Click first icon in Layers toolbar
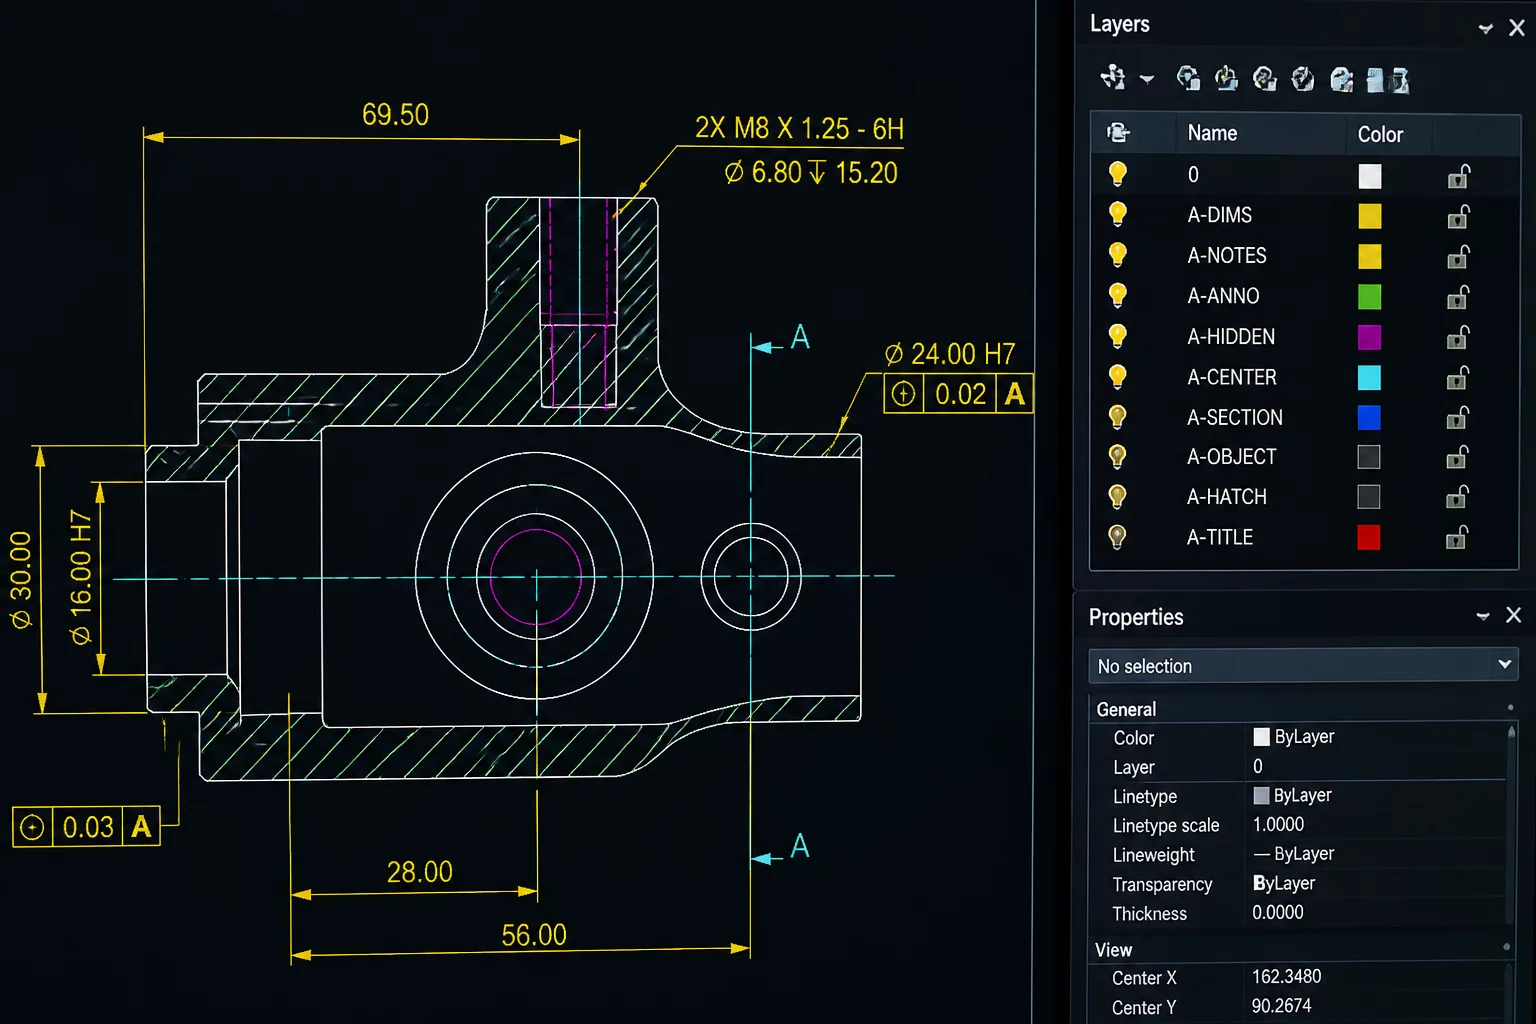The height and width of the screenshot is (1024, 1536). [x=1113, y=78]
